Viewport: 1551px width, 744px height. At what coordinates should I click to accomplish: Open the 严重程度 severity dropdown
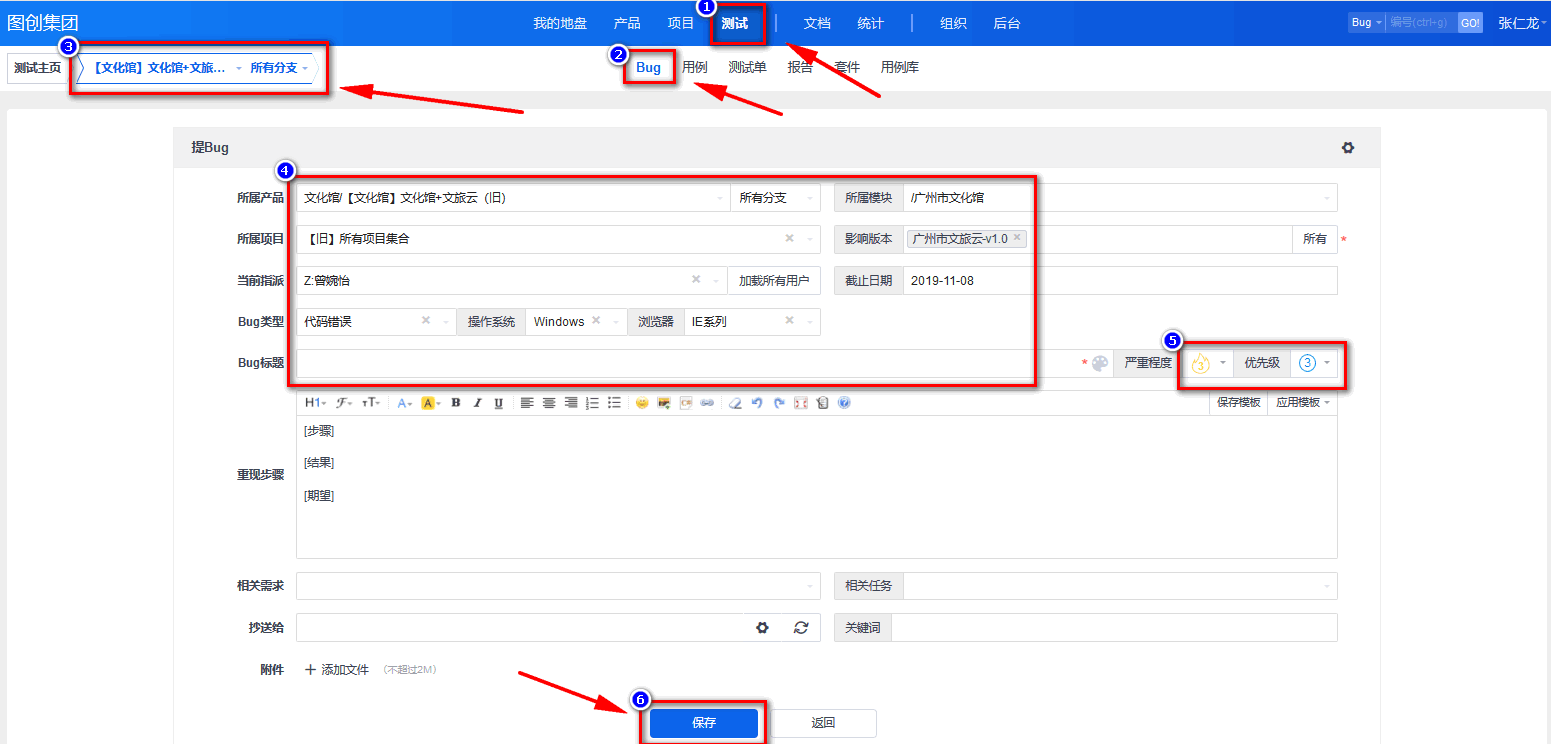coord(1207,364)
